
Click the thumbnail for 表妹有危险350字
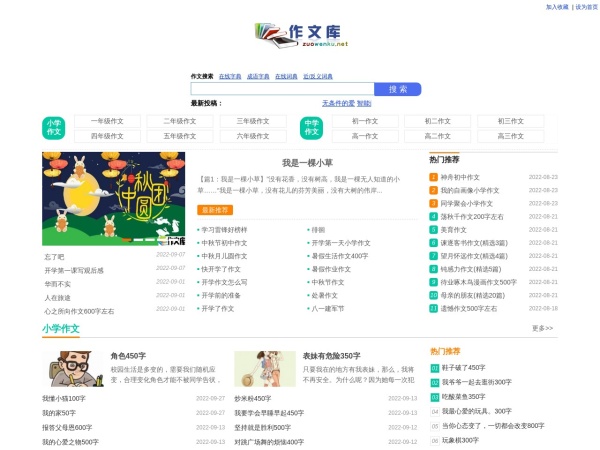point(265,369)
